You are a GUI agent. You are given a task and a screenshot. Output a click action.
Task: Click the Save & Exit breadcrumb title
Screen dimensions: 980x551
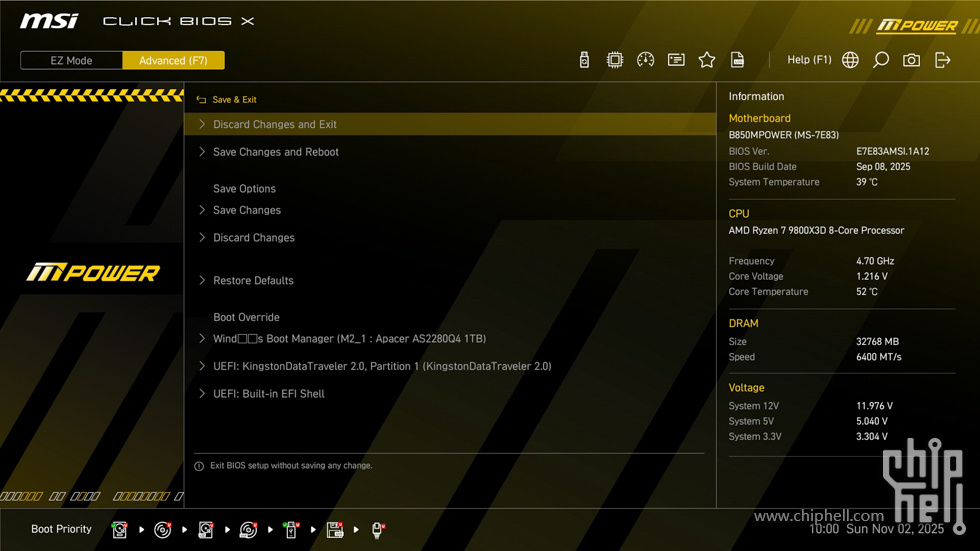point(234,99)
